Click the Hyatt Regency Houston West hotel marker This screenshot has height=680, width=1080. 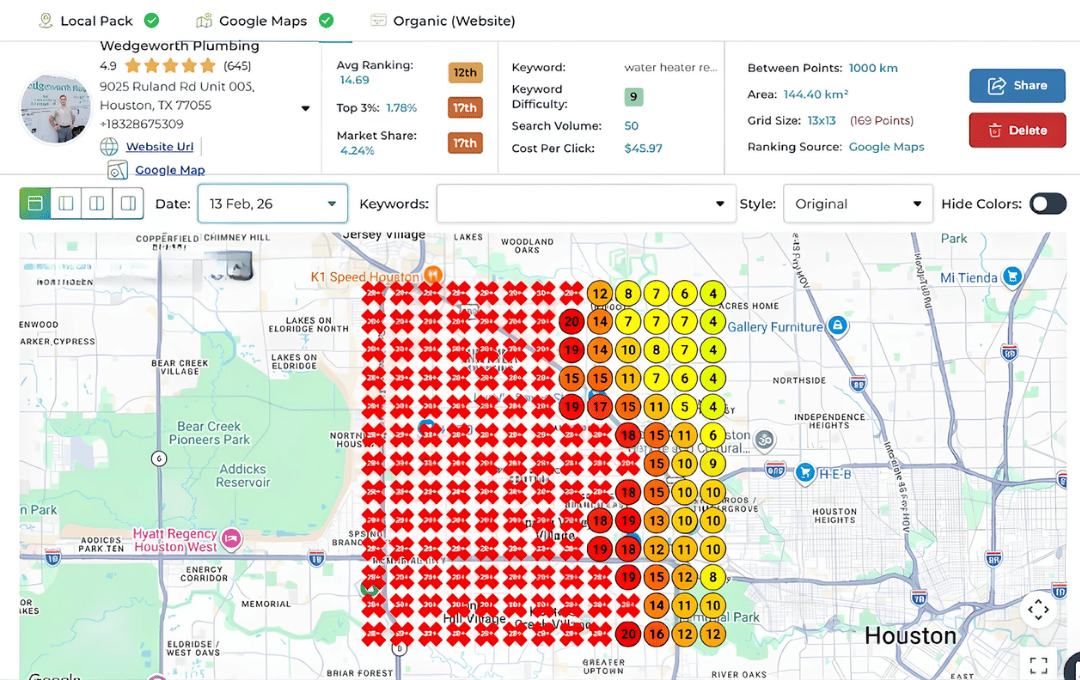(232, 539)
